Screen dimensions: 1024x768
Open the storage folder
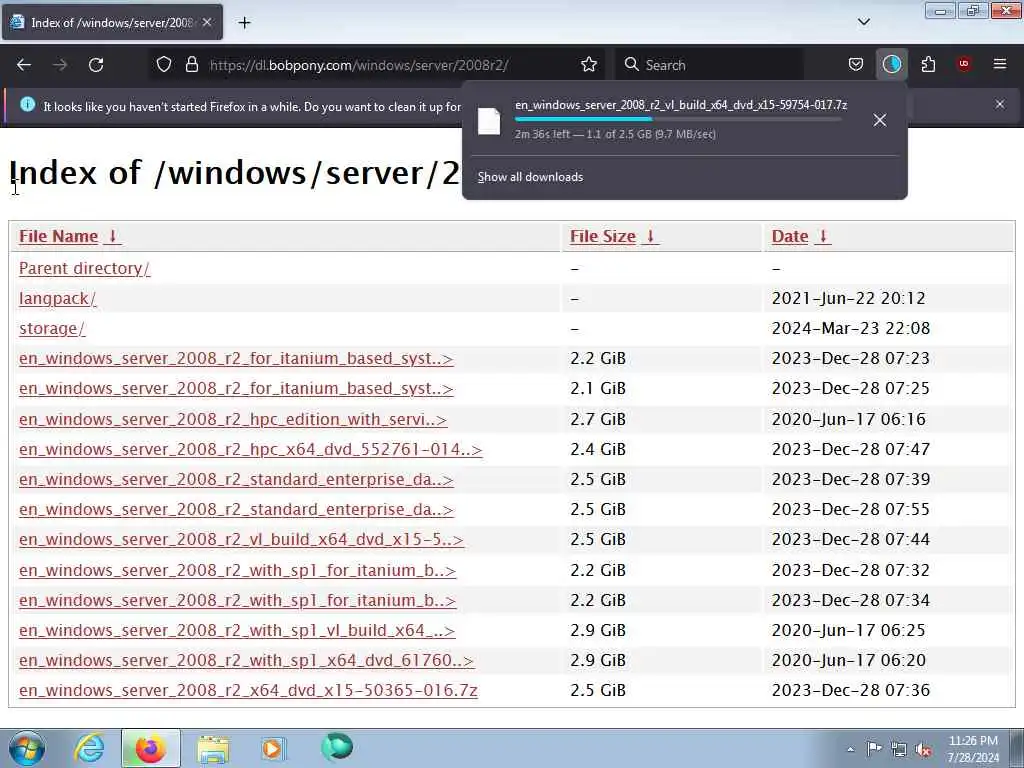[x=52, y=328]
